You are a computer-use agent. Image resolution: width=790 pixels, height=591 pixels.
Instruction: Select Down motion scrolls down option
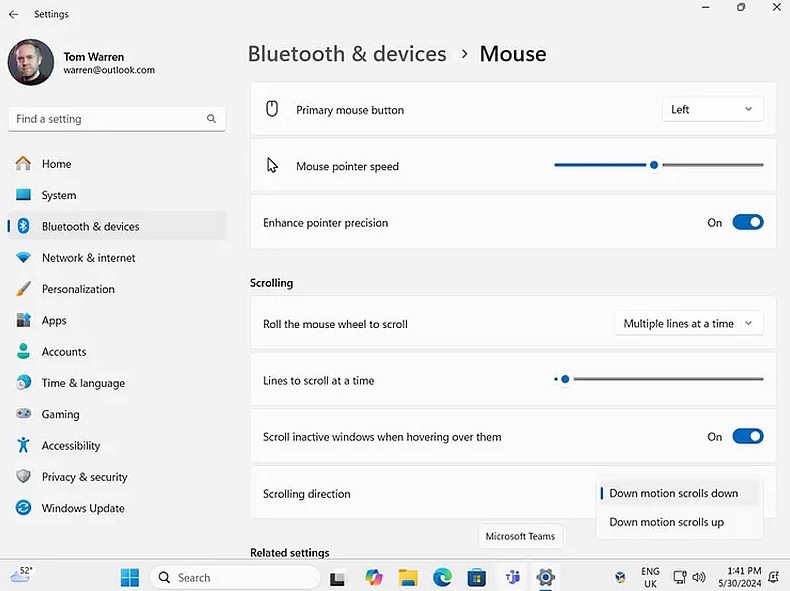(679, 493)
